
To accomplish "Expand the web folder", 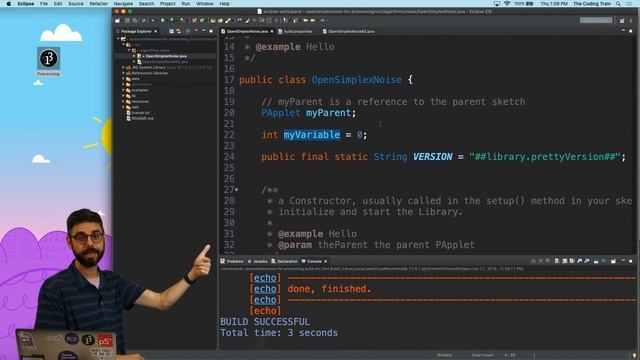I will pyautogui.click(x=123, y=107).
